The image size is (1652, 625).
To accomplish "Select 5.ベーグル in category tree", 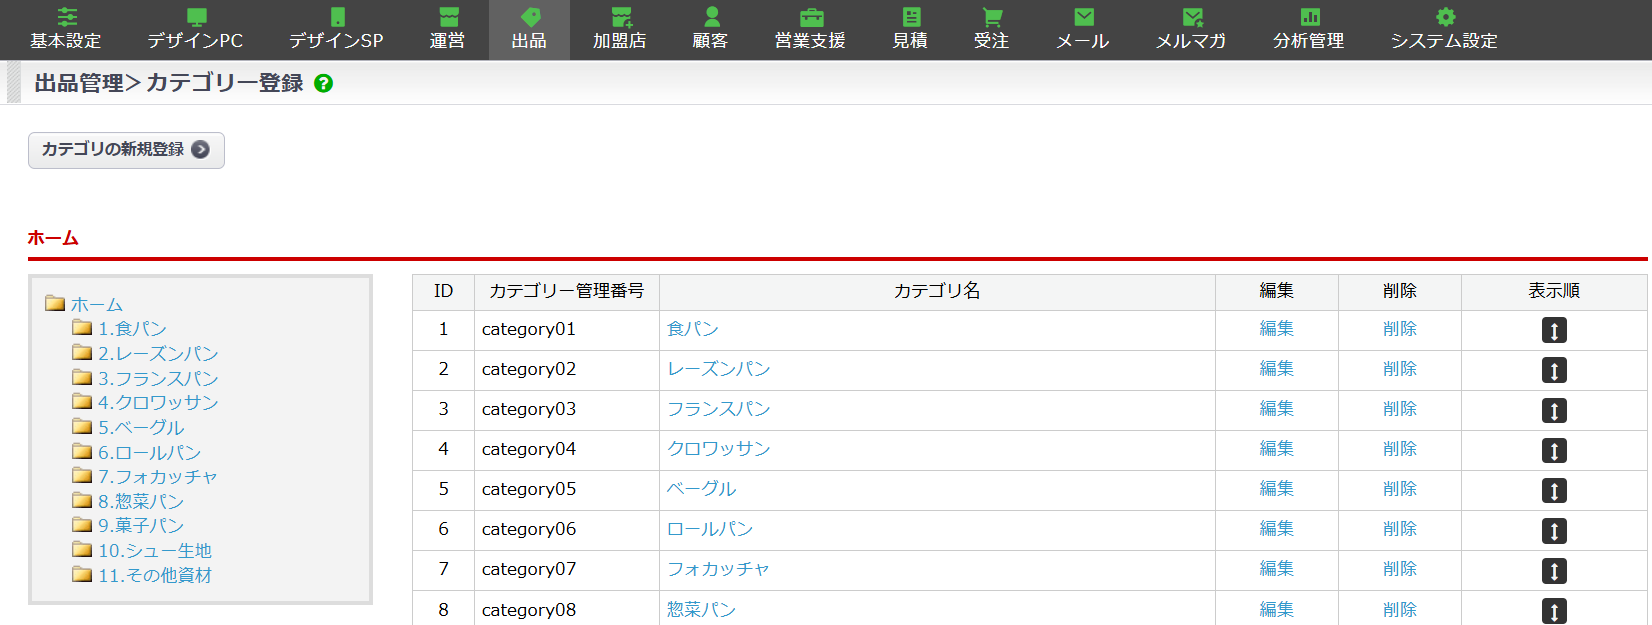I will point(141,427).
